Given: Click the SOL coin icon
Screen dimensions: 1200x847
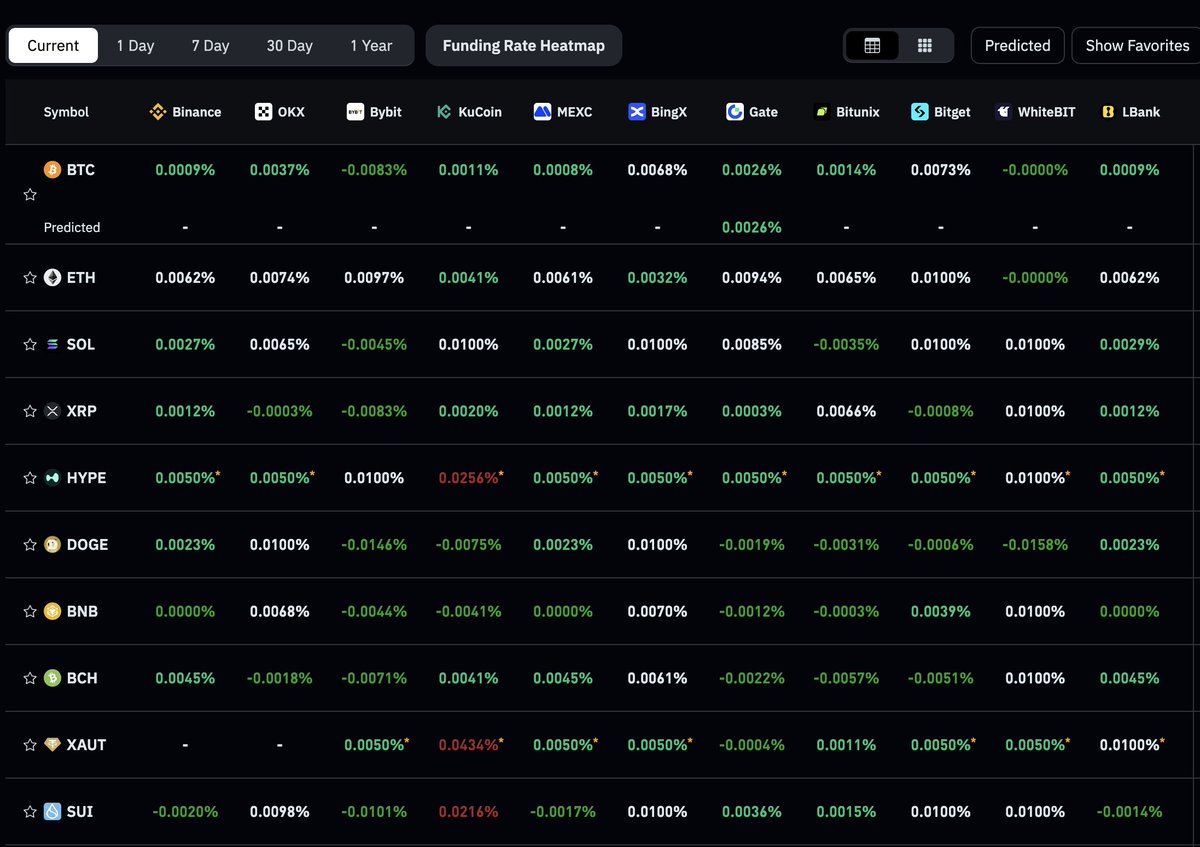Looking at the screenshot, I should (53, 344).
